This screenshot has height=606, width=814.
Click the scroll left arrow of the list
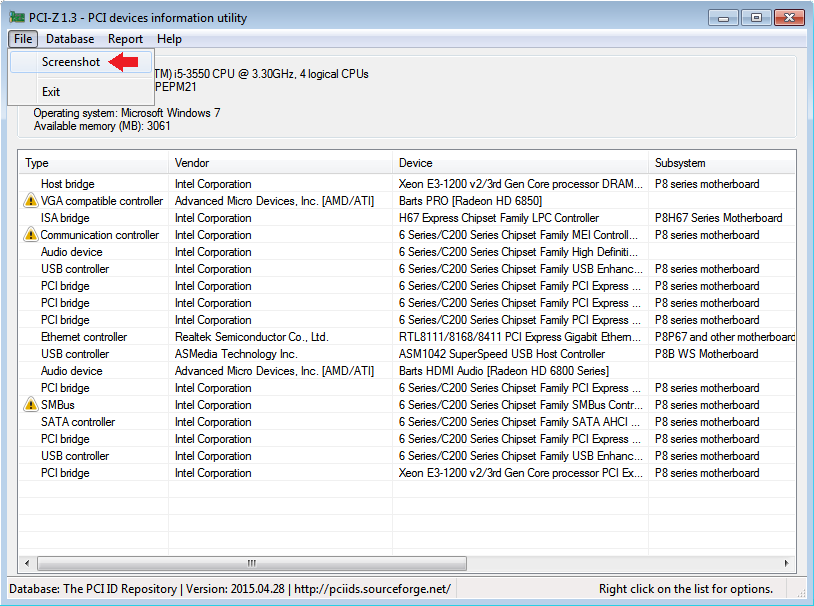pyautogui.click(x=27, y=563)
